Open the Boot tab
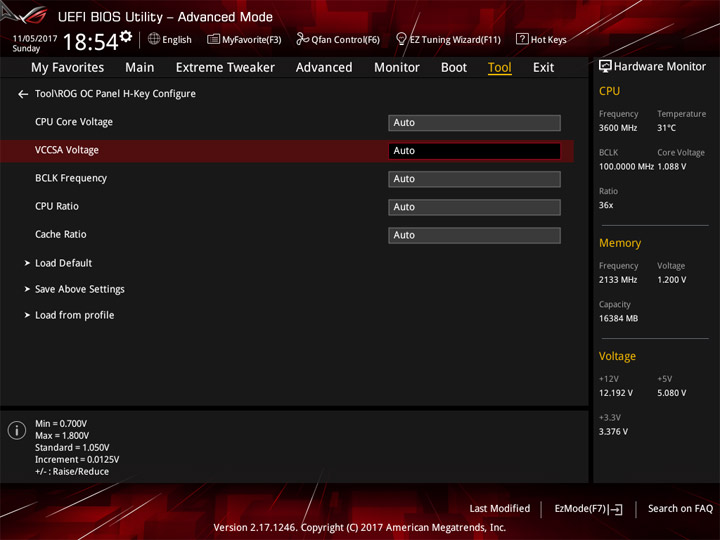Screen dimensions: 720x540 tap(454, 68)
